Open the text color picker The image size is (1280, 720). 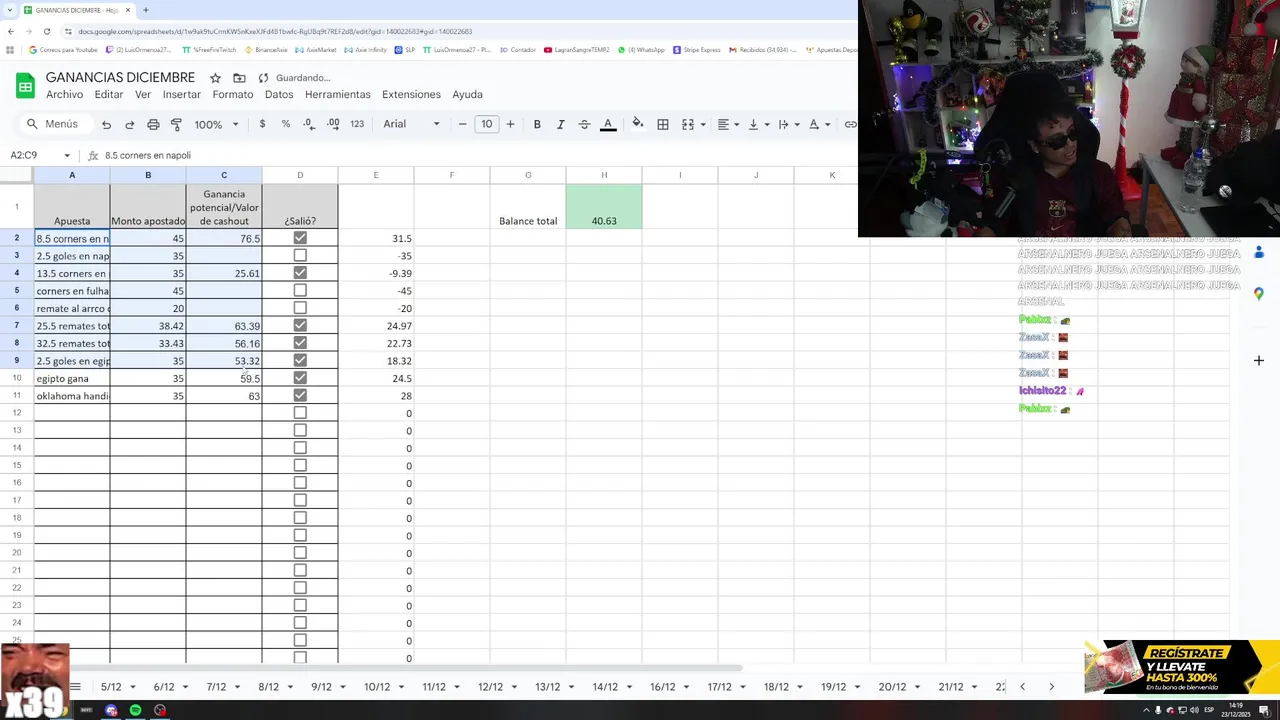pyautogui.click(x=608, y=124)
